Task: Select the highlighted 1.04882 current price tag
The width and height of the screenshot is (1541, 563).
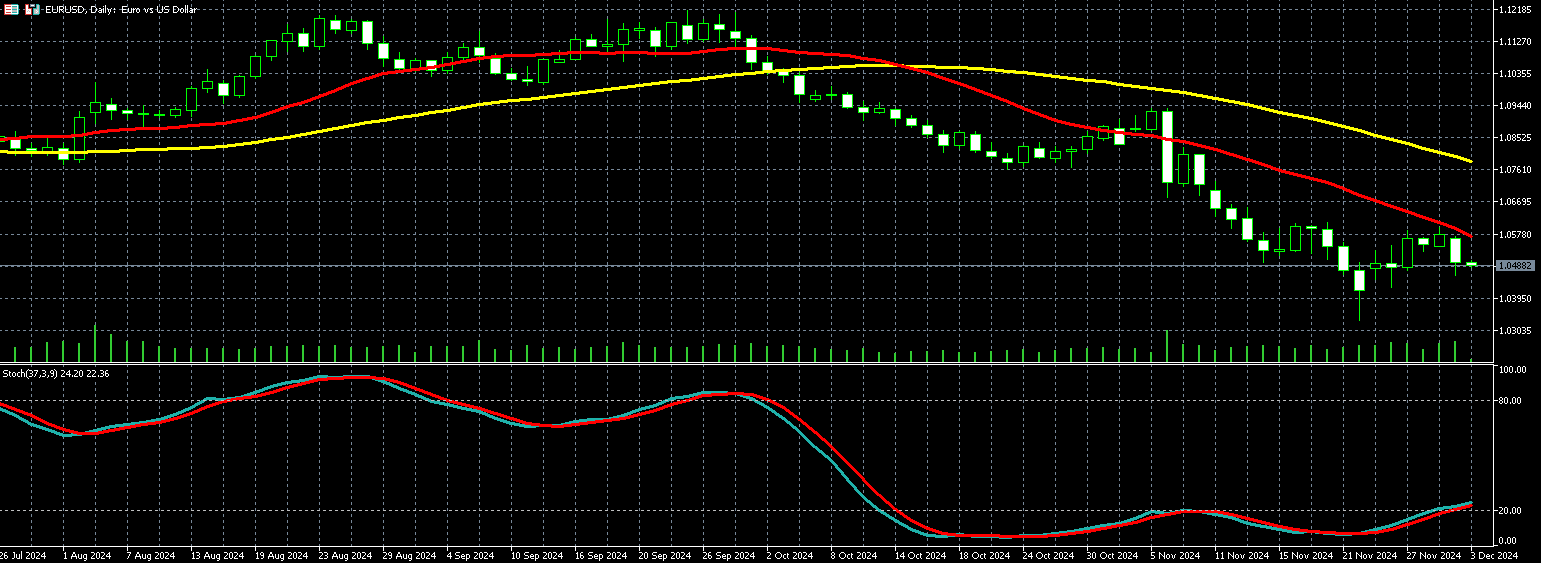Action: [1515, 266]
